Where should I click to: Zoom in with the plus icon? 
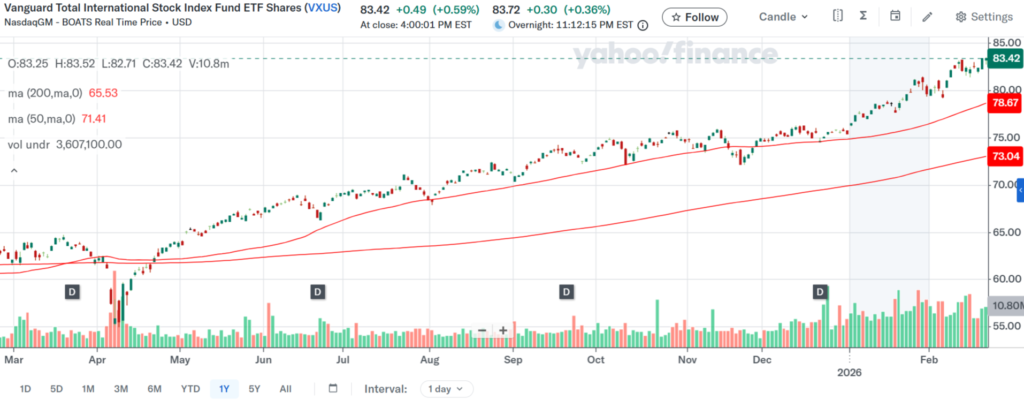click(503, 330)
